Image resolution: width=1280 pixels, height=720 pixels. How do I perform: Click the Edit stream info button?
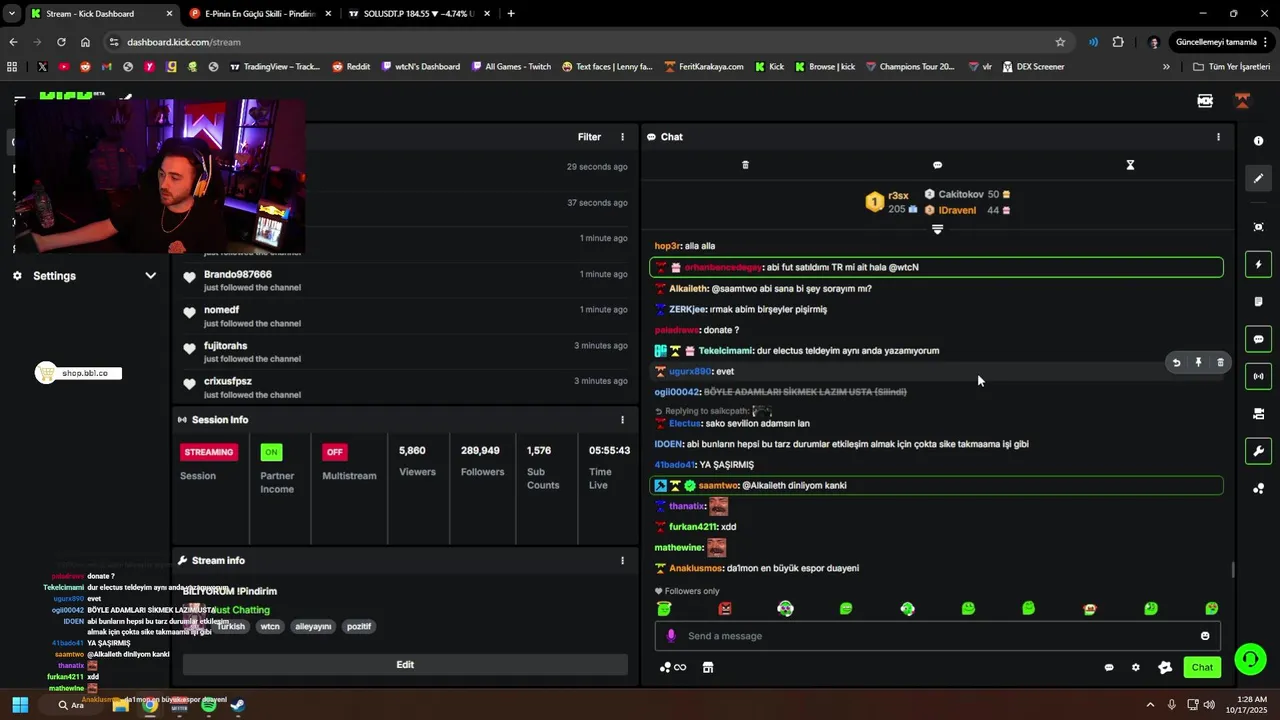[x=405, y=665]
